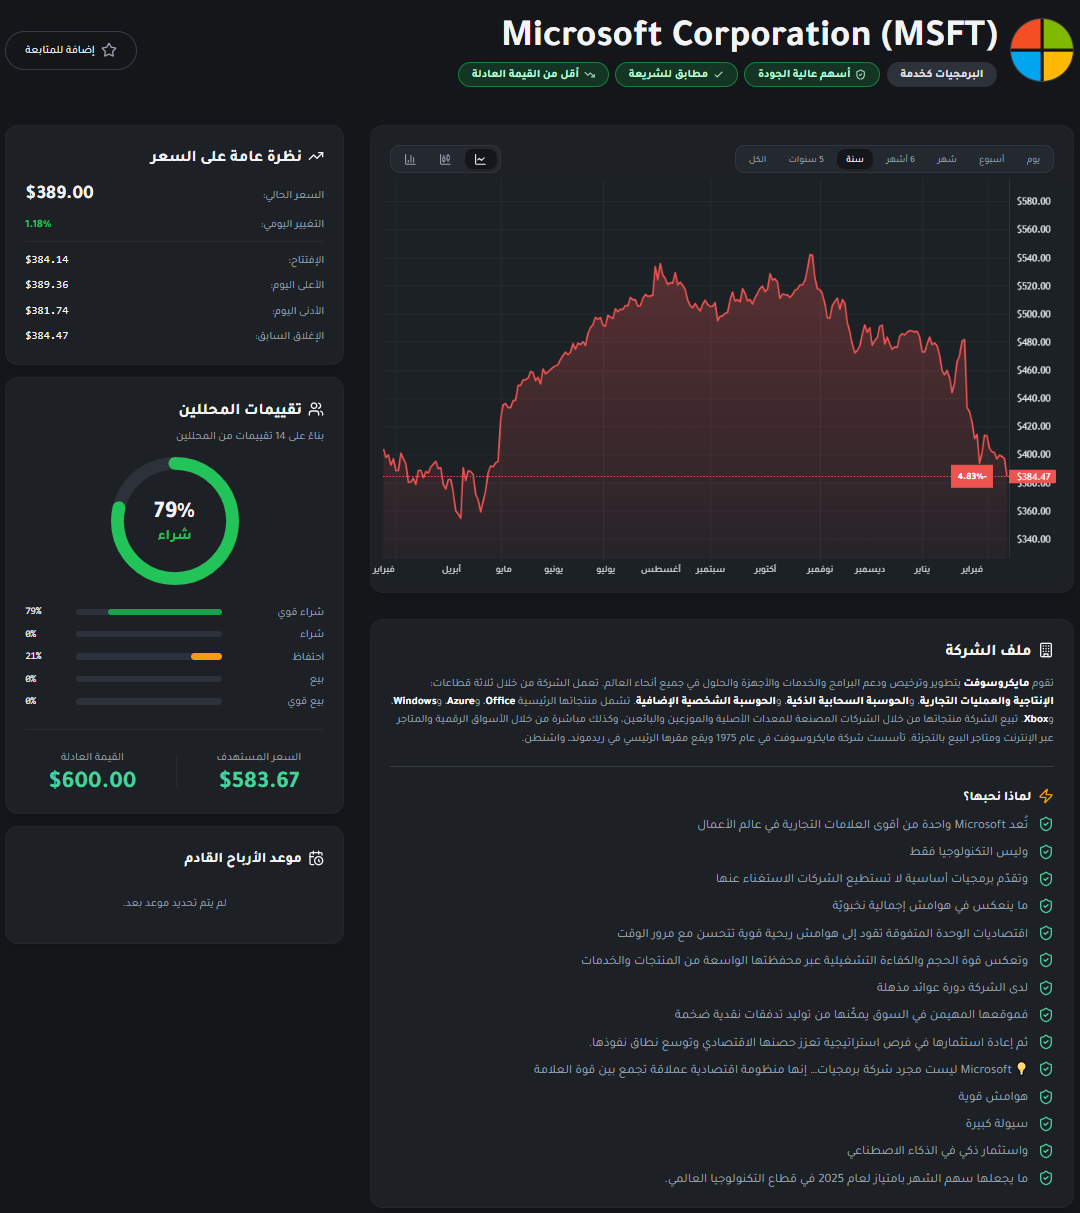Click the Microsoft four-color logo

tap(1041, 49)
